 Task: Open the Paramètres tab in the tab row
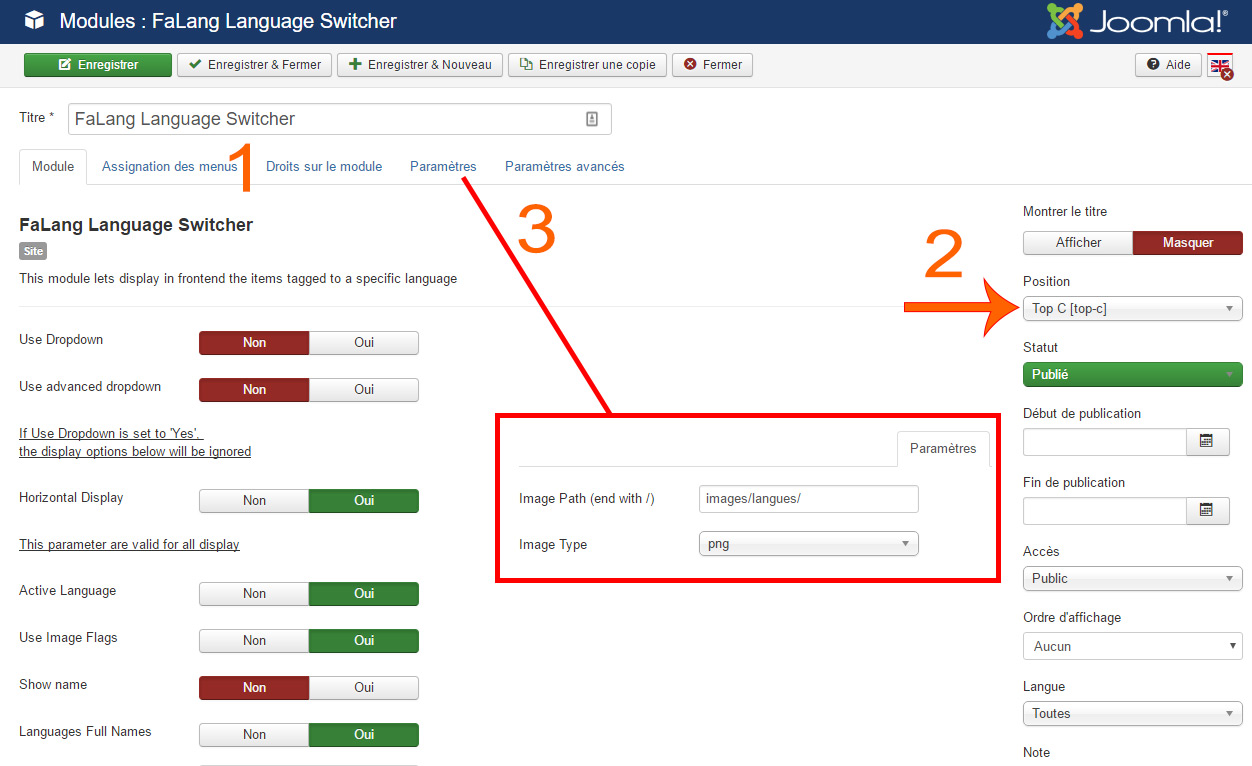click(x=443, y=167)
